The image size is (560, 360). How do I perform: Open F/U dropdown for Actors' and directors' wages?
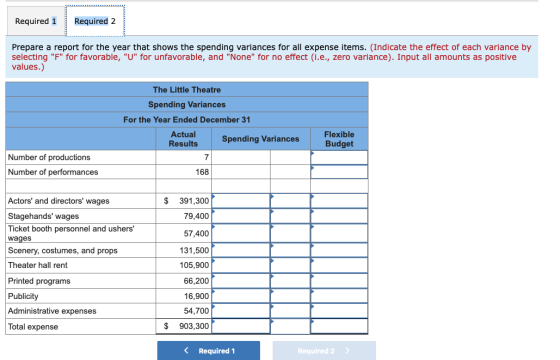tap(290, 201)
